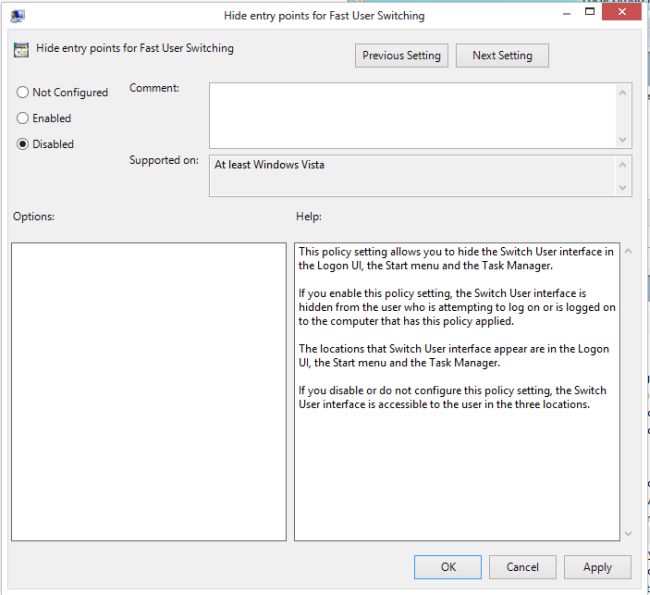Close the dialog with the red X
This screenshot has height=595, width=650.
tap(622, 12)
